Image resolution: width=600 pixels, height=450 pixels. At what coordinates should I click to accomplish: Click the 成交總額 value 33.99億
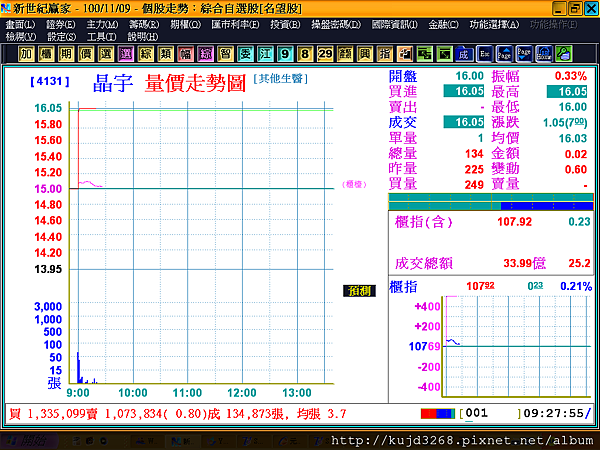coord(524,263)
